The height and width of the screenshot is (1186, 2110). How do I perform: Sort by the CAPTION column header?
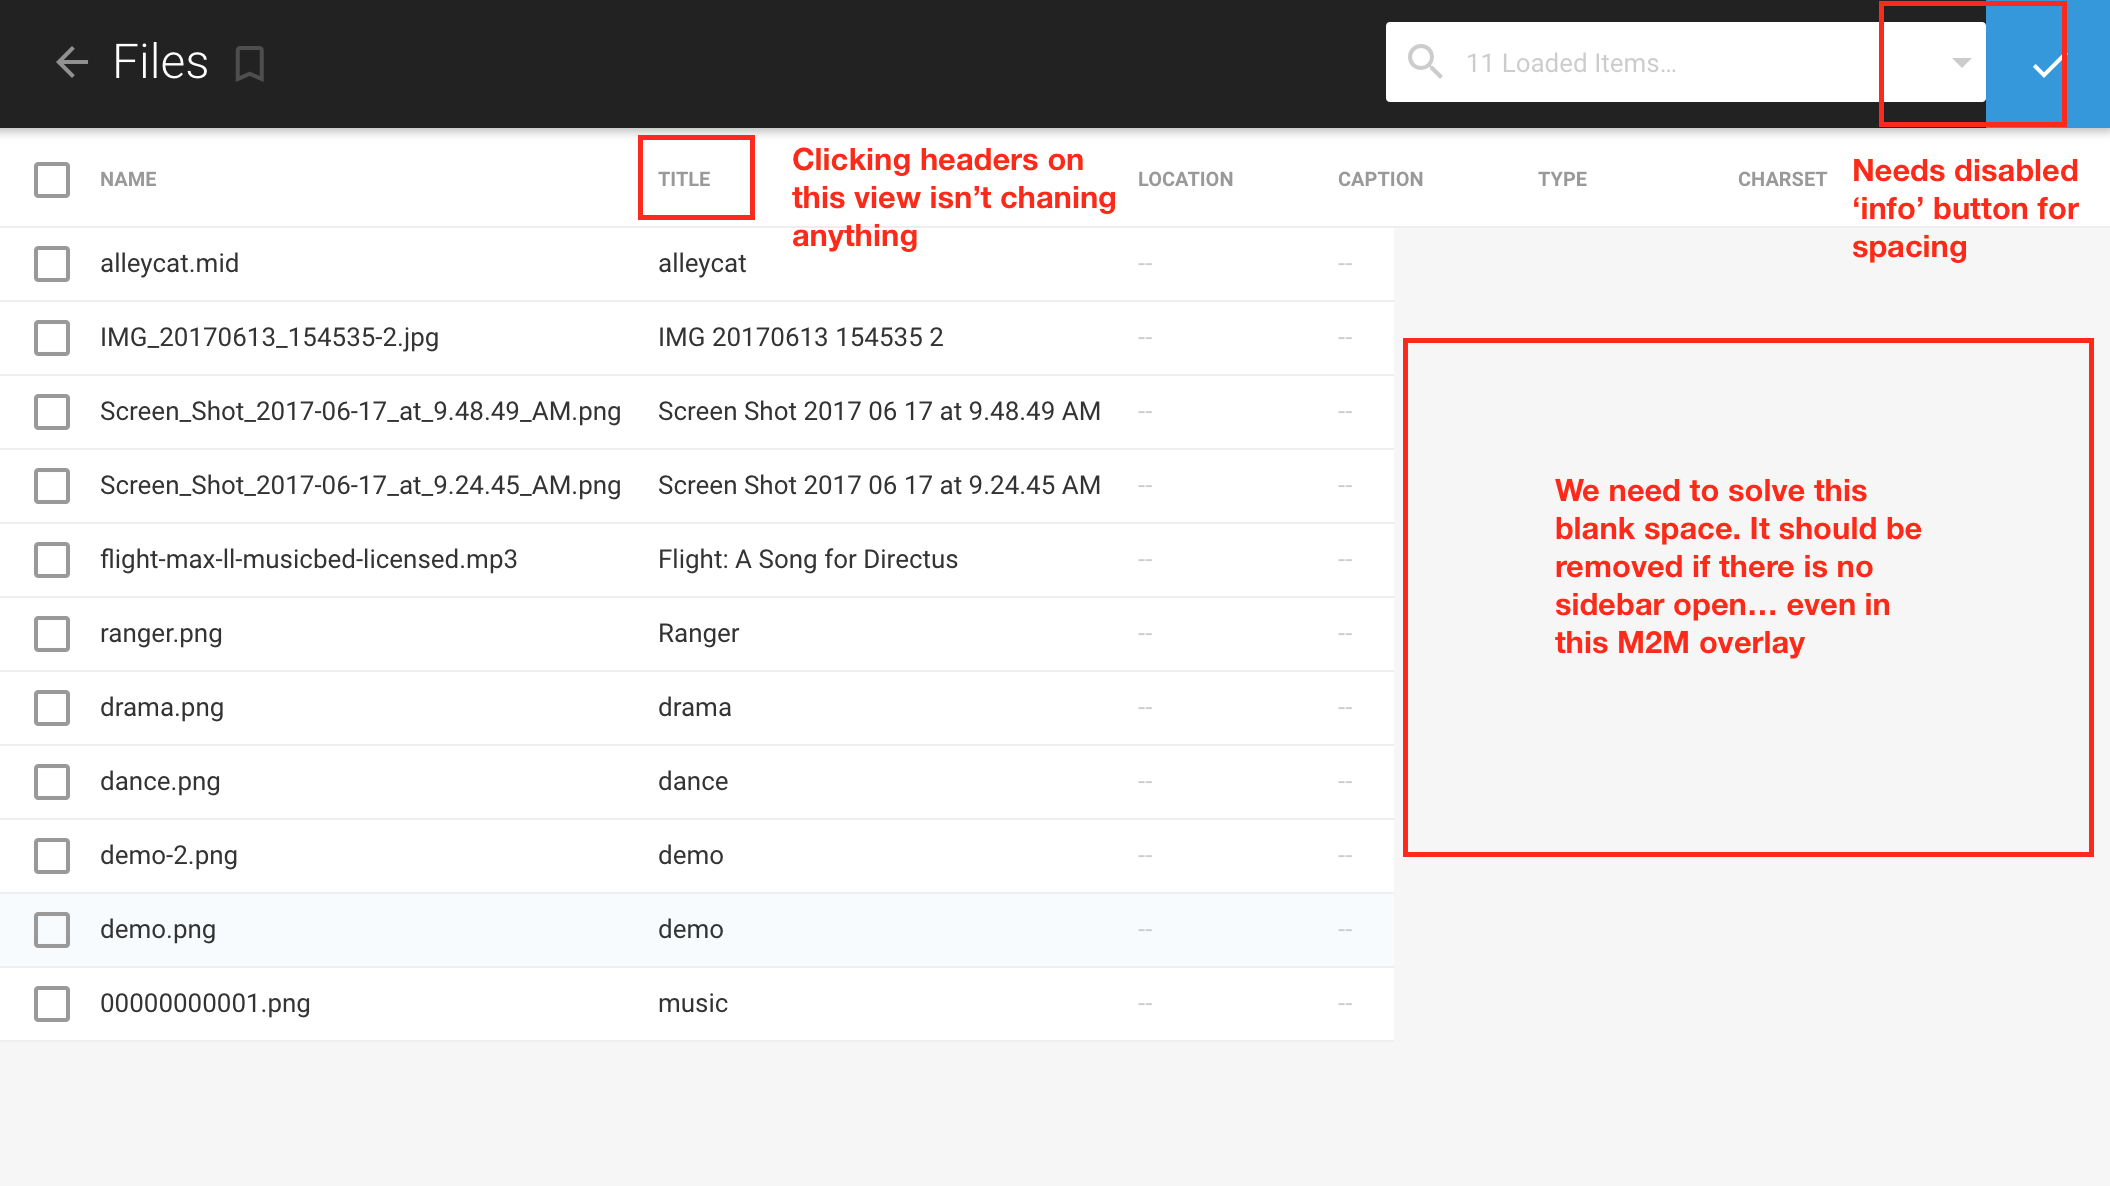(x=1380, y=179)
